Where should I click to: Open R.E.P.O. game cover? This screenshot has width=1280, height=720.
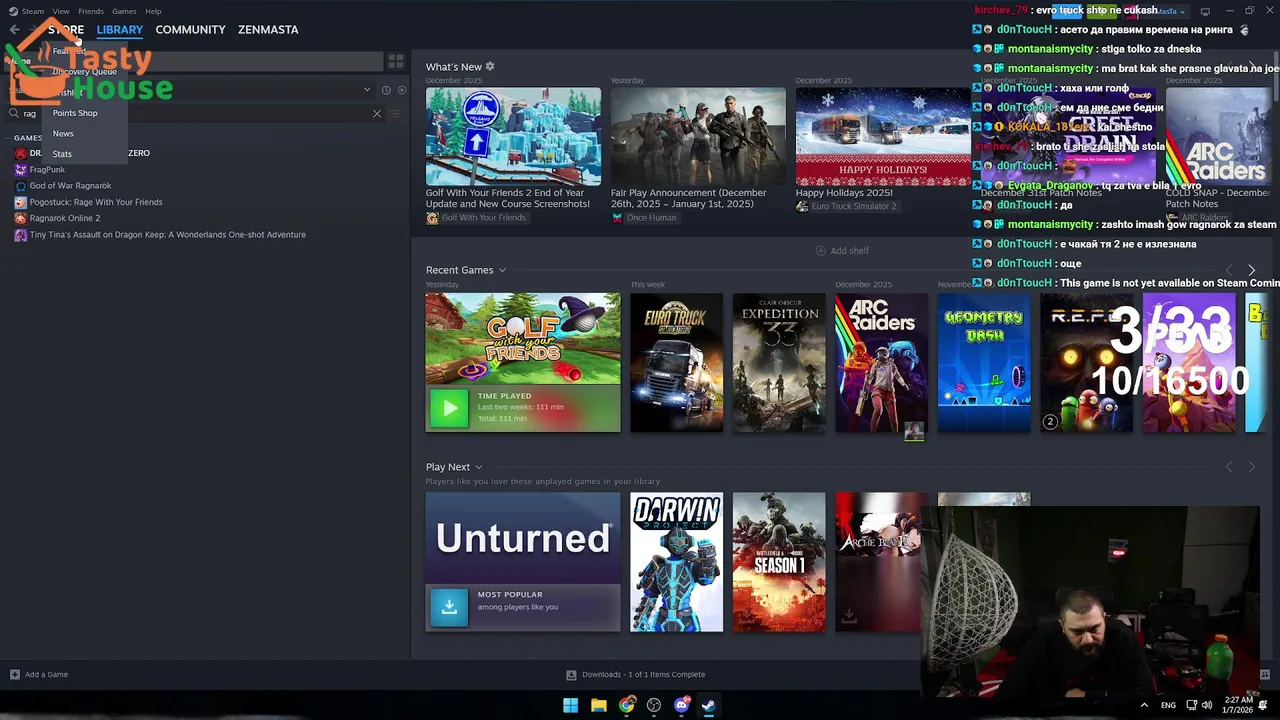1086,363
